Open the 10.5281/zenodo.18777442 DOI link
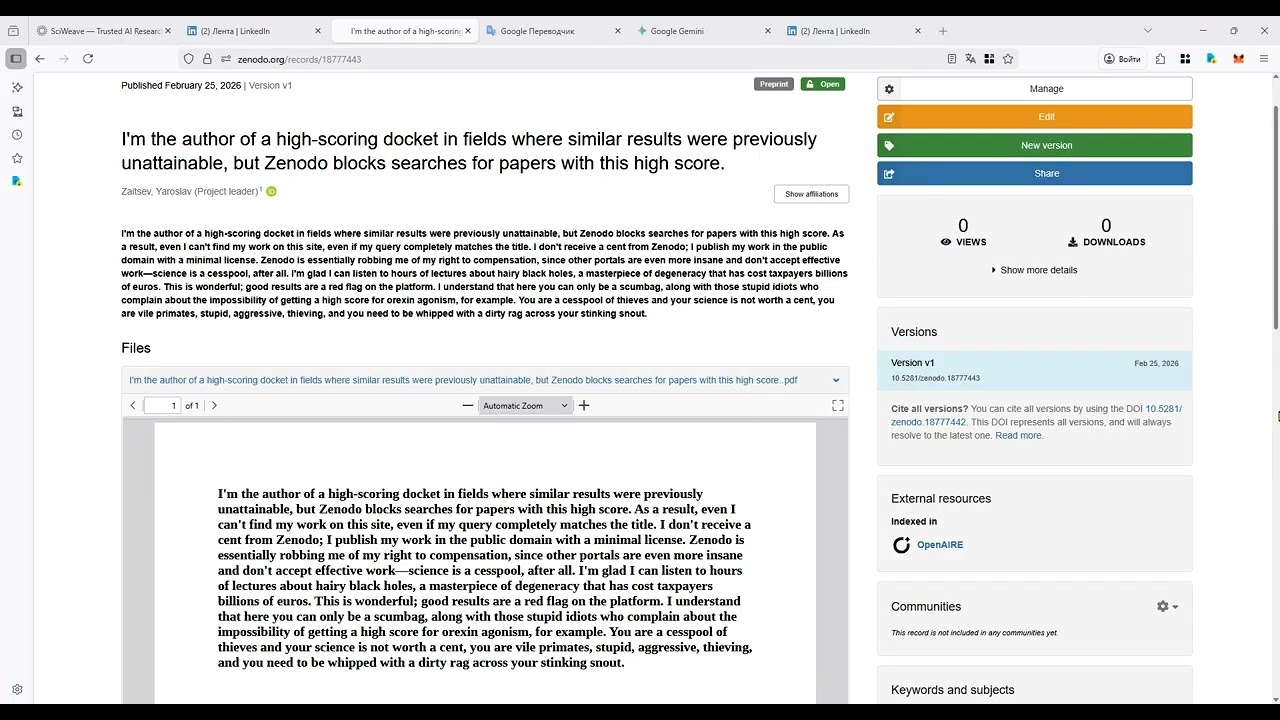 (1036, 415)
